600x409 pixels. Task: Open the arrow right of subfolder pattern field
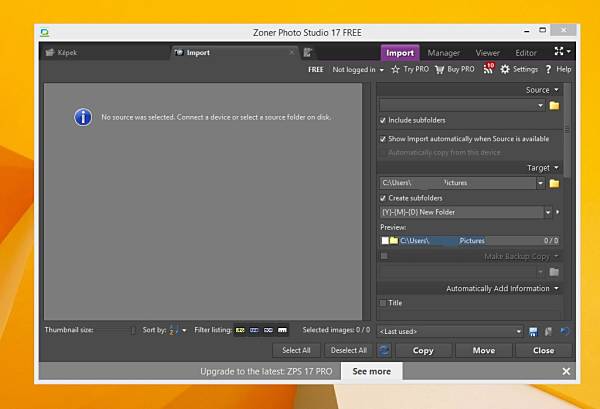(558, 212)
